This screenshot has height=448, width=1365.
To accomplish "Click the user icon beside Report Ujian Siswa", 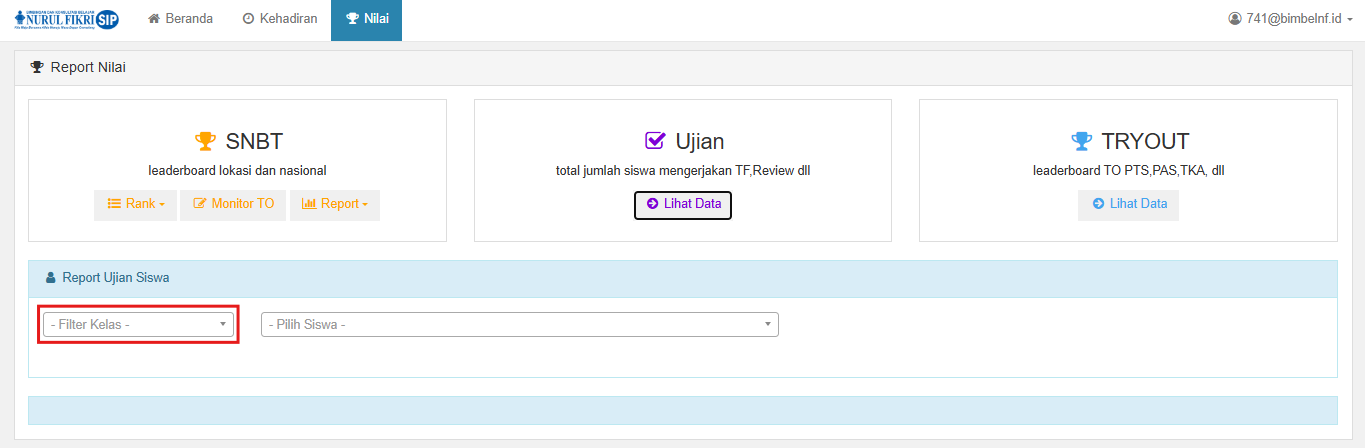I will [50, 278].
